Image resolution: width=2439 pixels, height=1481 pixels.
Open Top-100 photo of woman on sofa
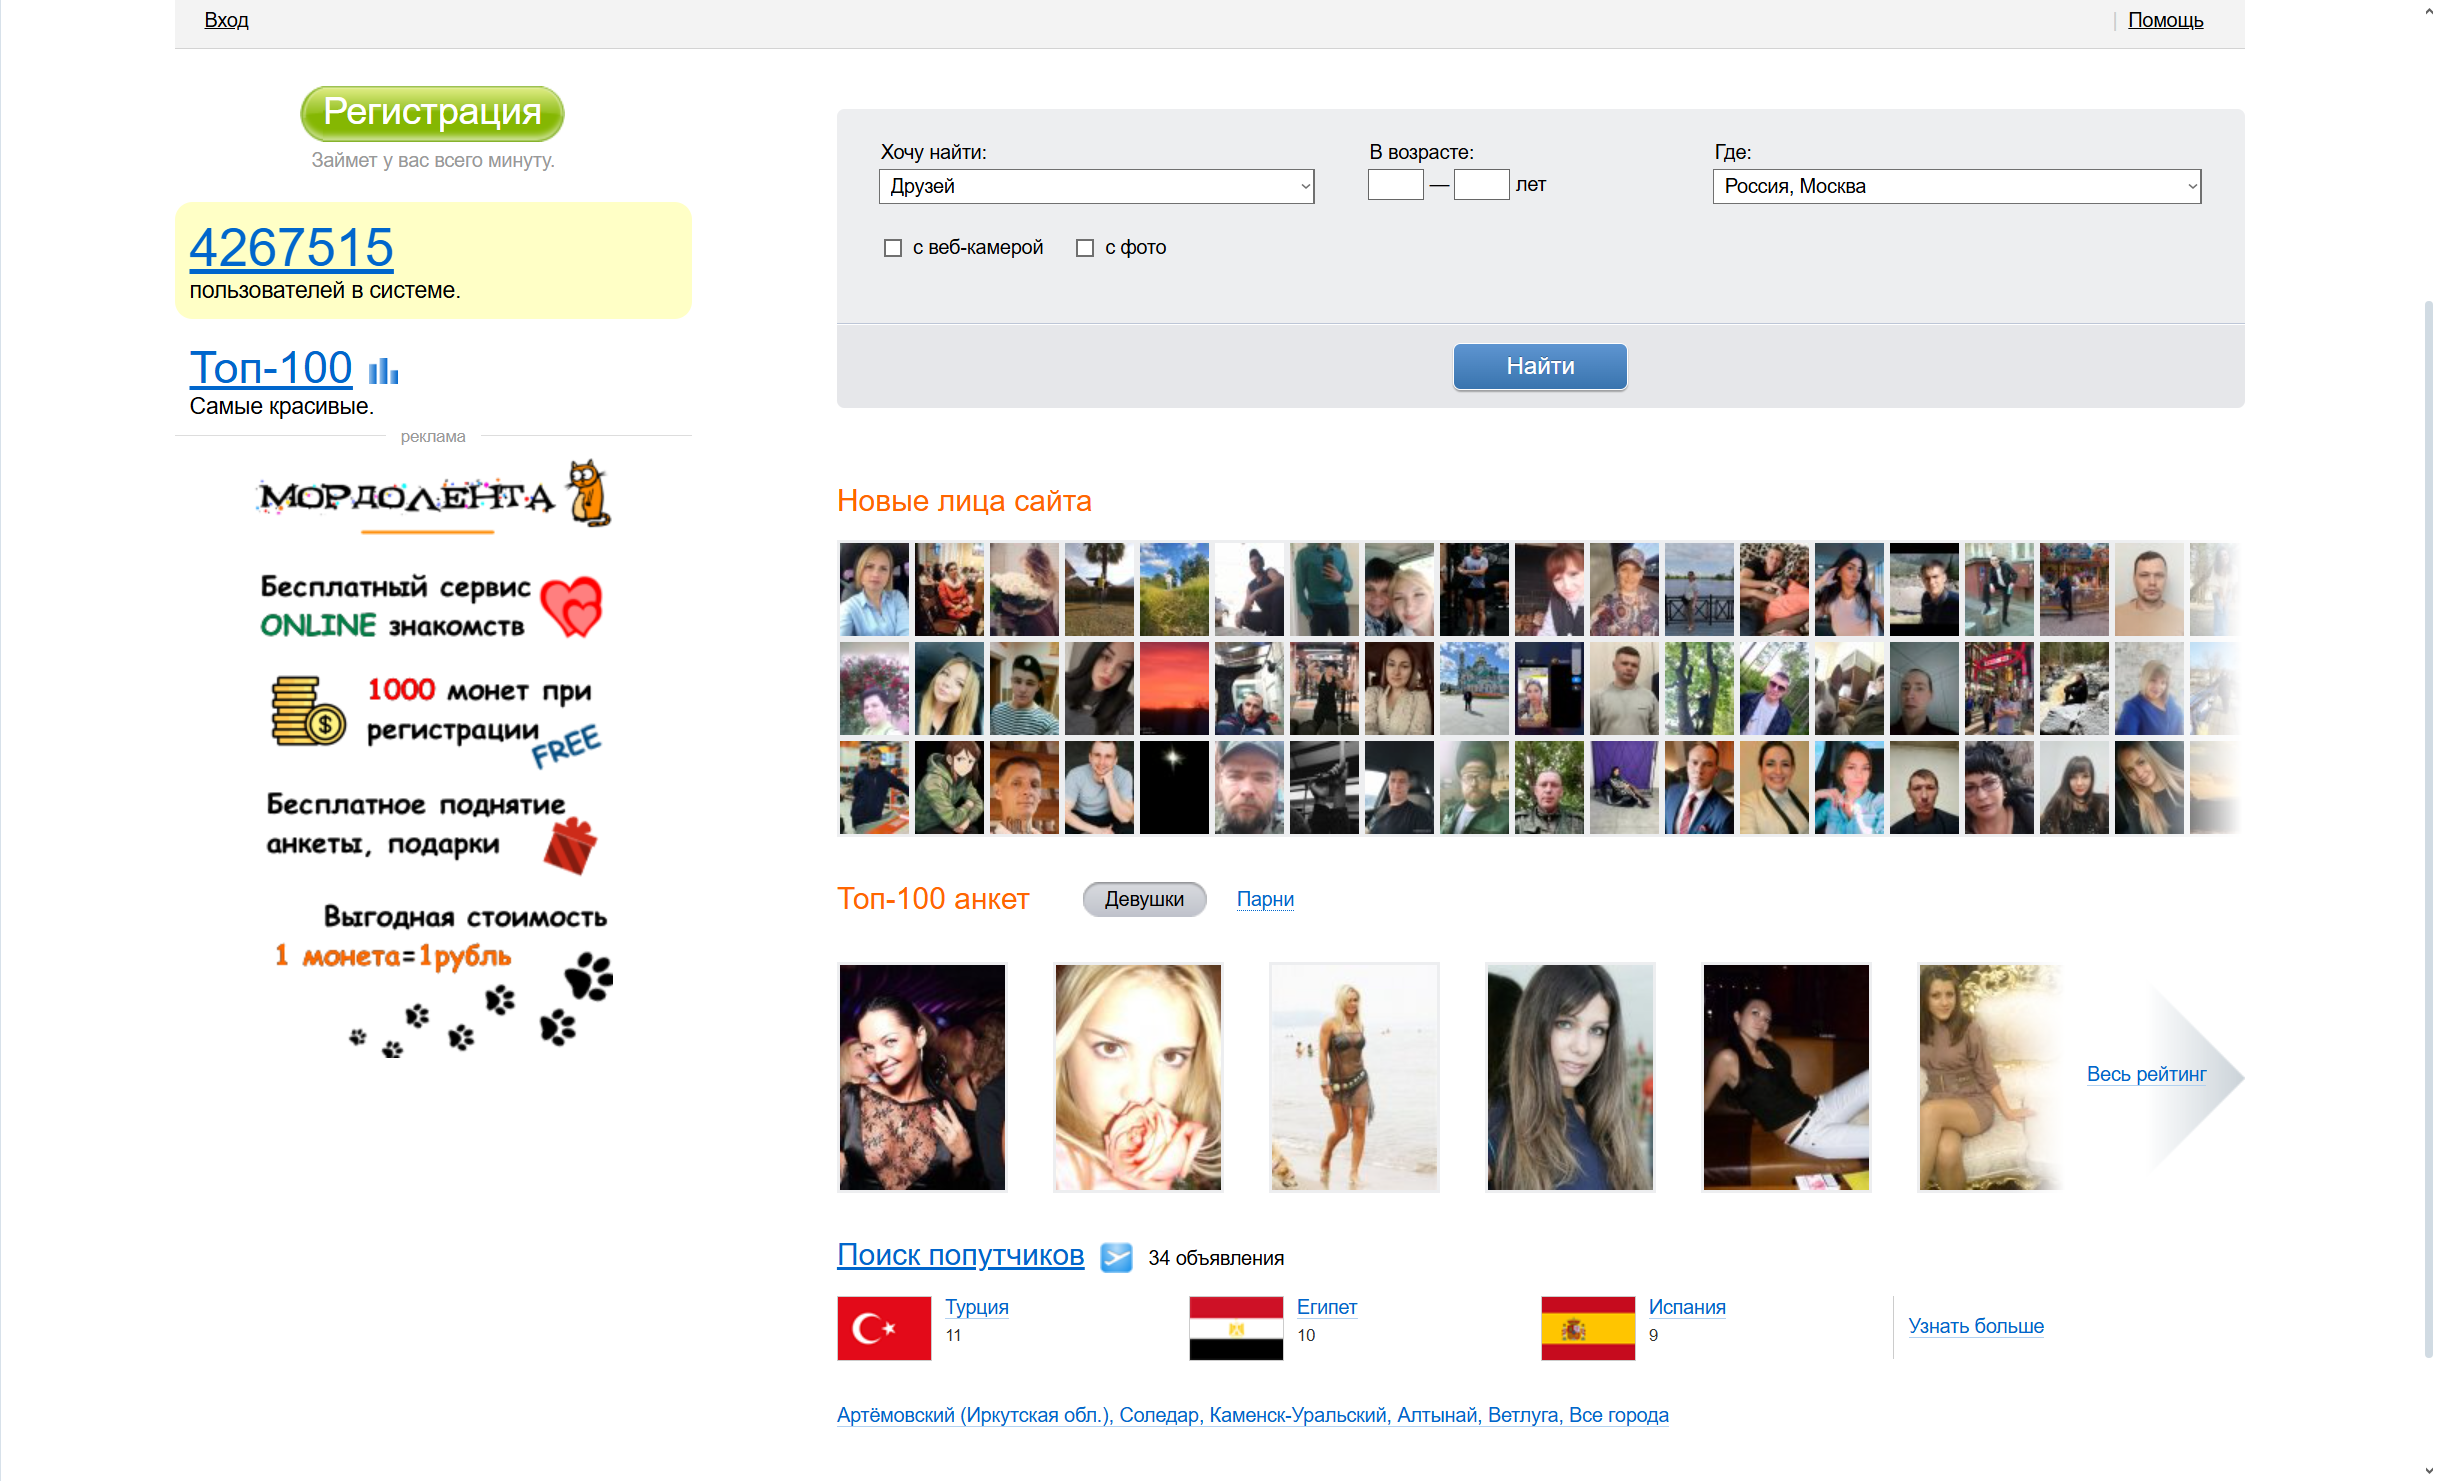point(1990,1077)
